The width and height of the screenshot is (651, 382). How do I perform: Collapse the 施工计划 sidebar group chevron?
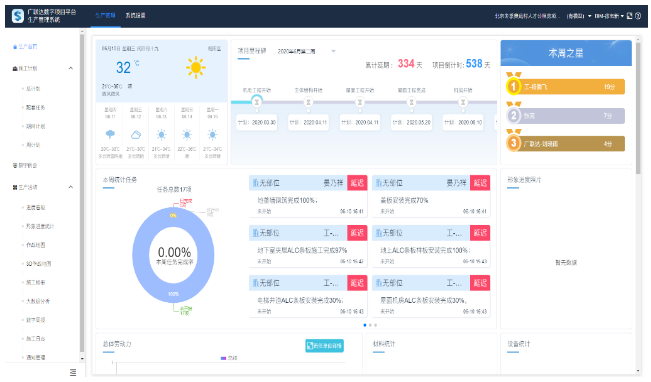71,69
